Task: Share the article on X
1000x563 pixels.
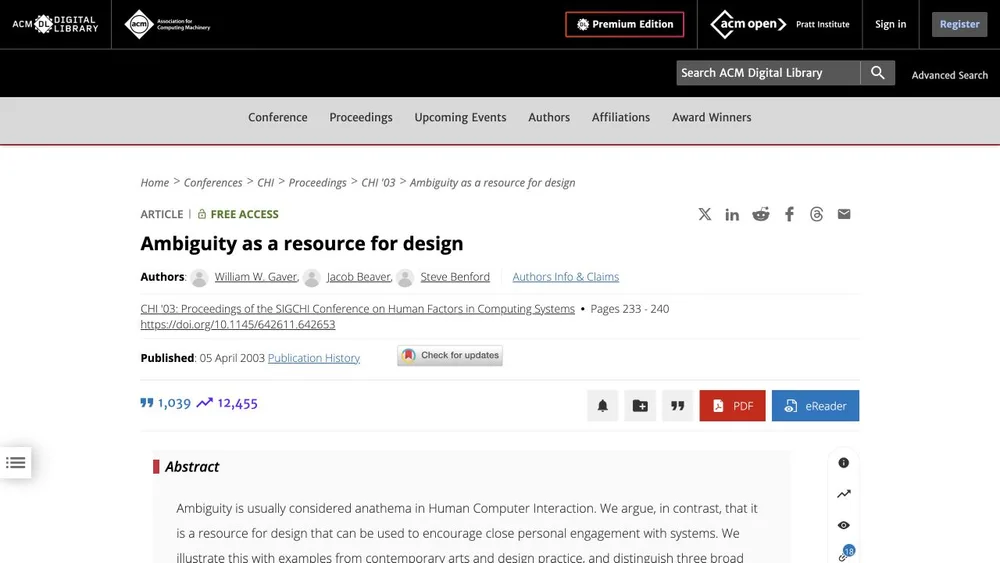Action: tap(705, 214)
